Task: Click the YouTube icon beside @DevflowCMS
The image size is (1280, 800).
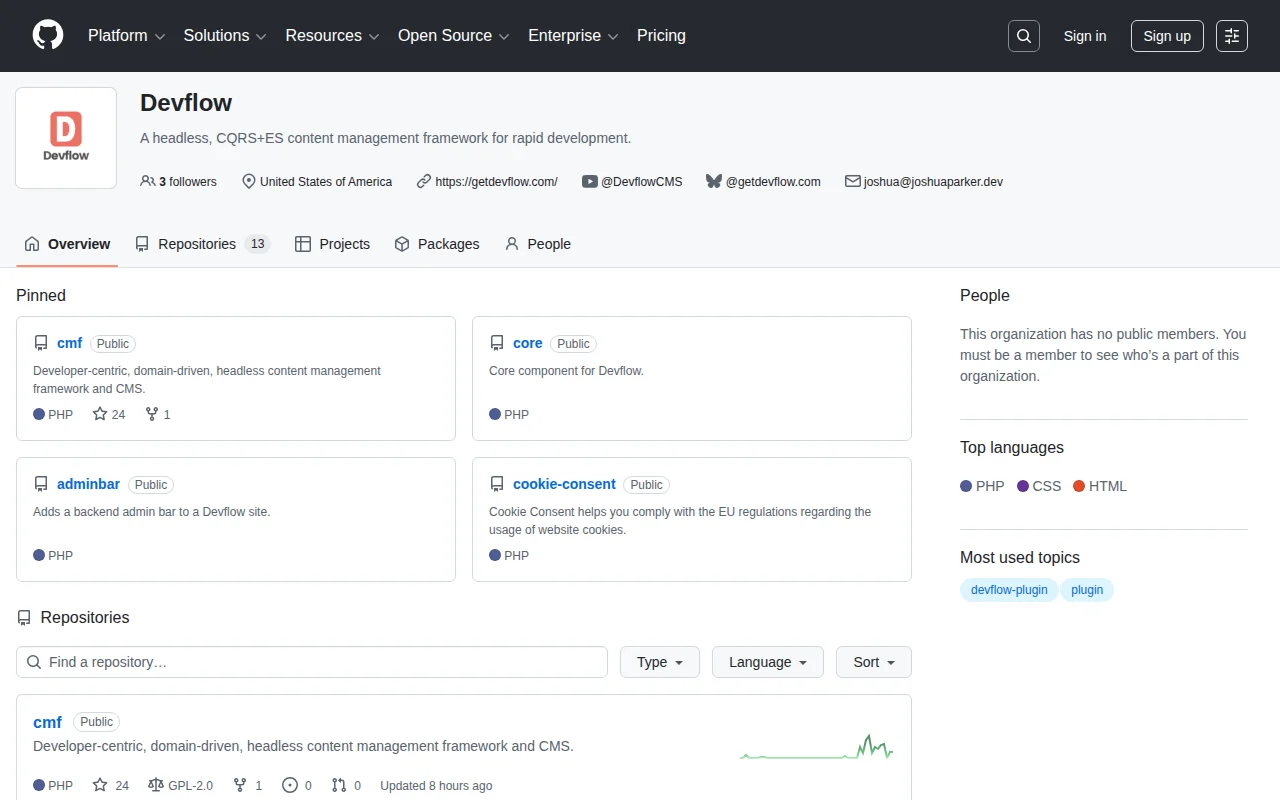Action: 590,182
